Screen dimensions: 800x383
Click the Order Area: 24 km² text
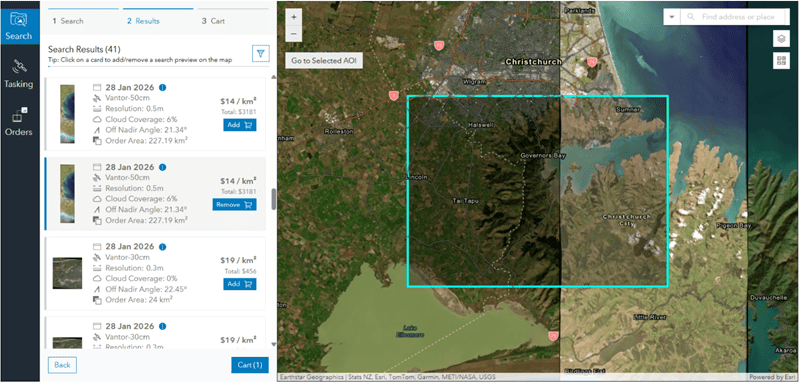click(138, 299)
